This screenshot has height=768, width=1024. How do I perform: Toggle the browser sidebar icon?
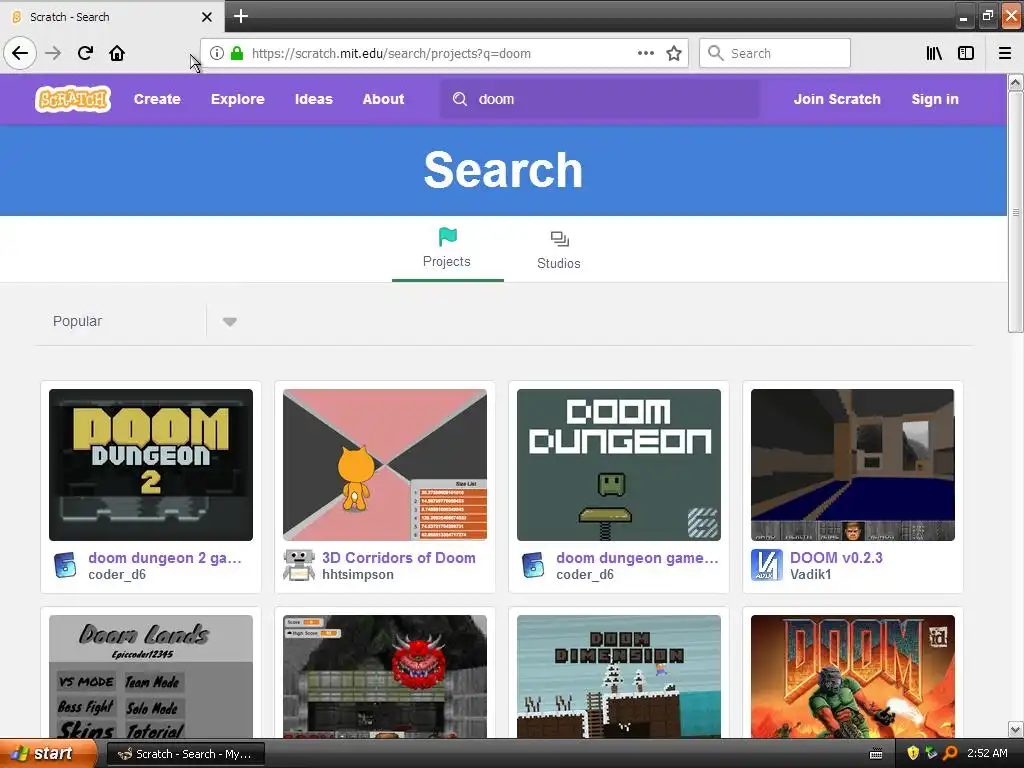pyautogui.click(x=966, y=53)
